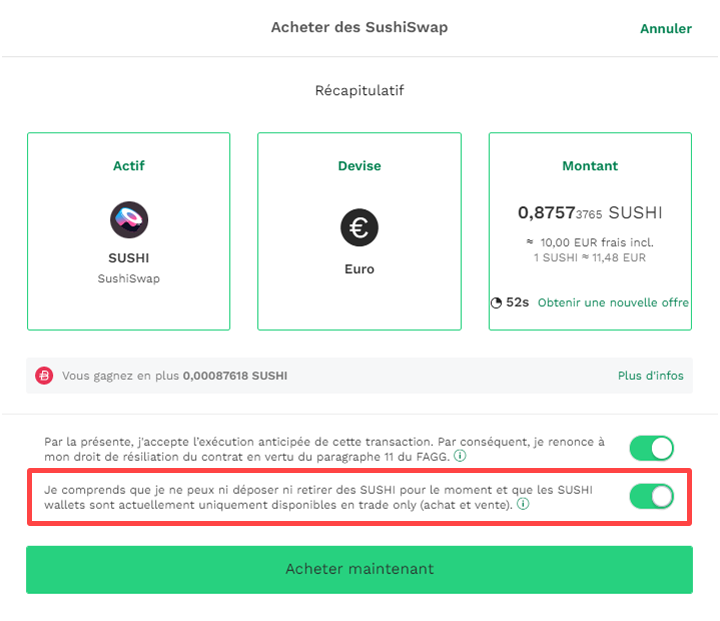
Task: Click the SushiSwap coin logo icon
Action: pyautogui.click(x=129, y=220)
